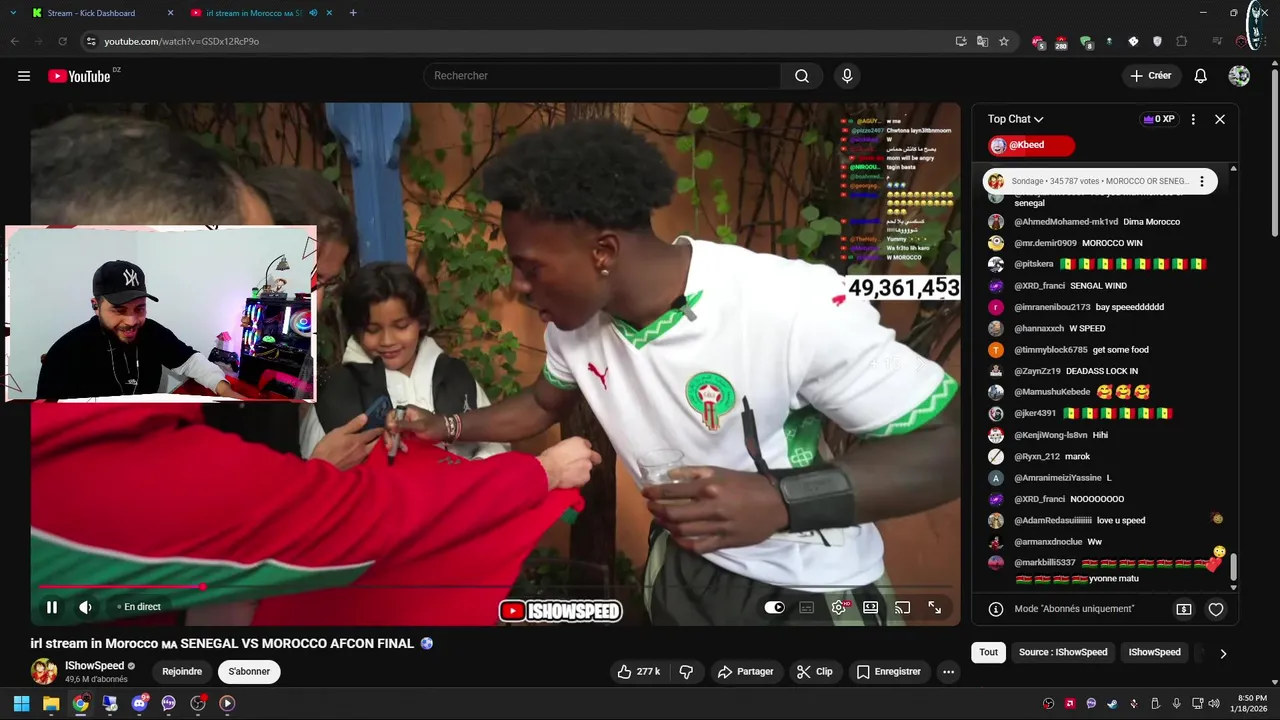Screen dimensions: 1280x720
Task: Dislike the video
Action: (686, 672)
